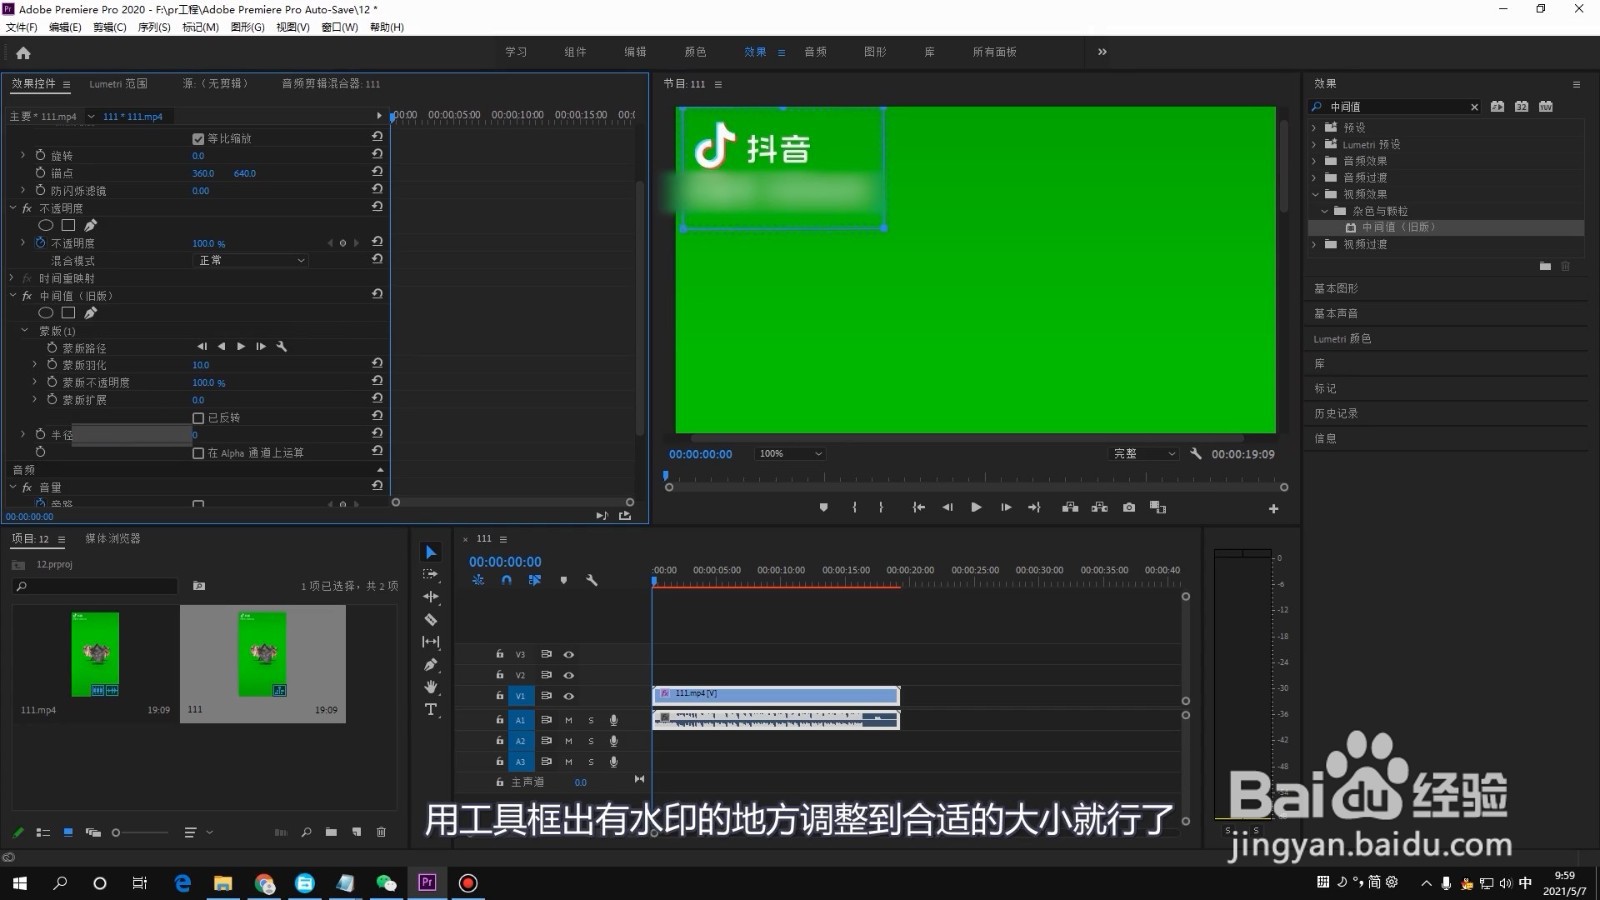This screenshot has height=900, width=1600.
Task: Select the Track Select Forward tool
Action: coord(431,574)
